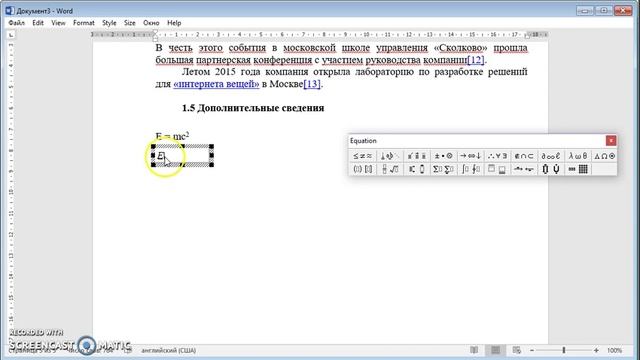Screen dimensions: 640x360
Task: Switch to Read Mode view in status bar
Action: tap(474, 350)
